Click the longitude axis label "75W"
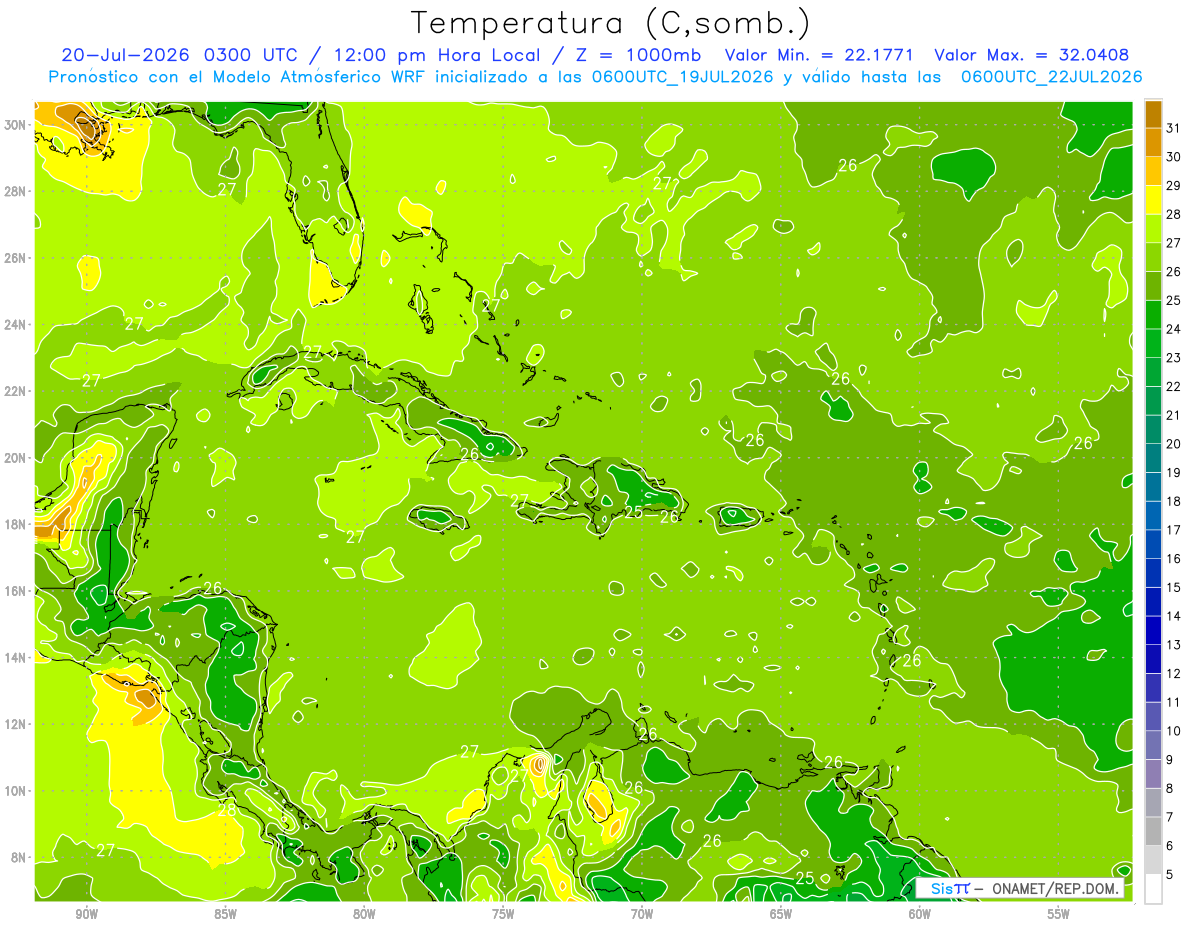 503,914
